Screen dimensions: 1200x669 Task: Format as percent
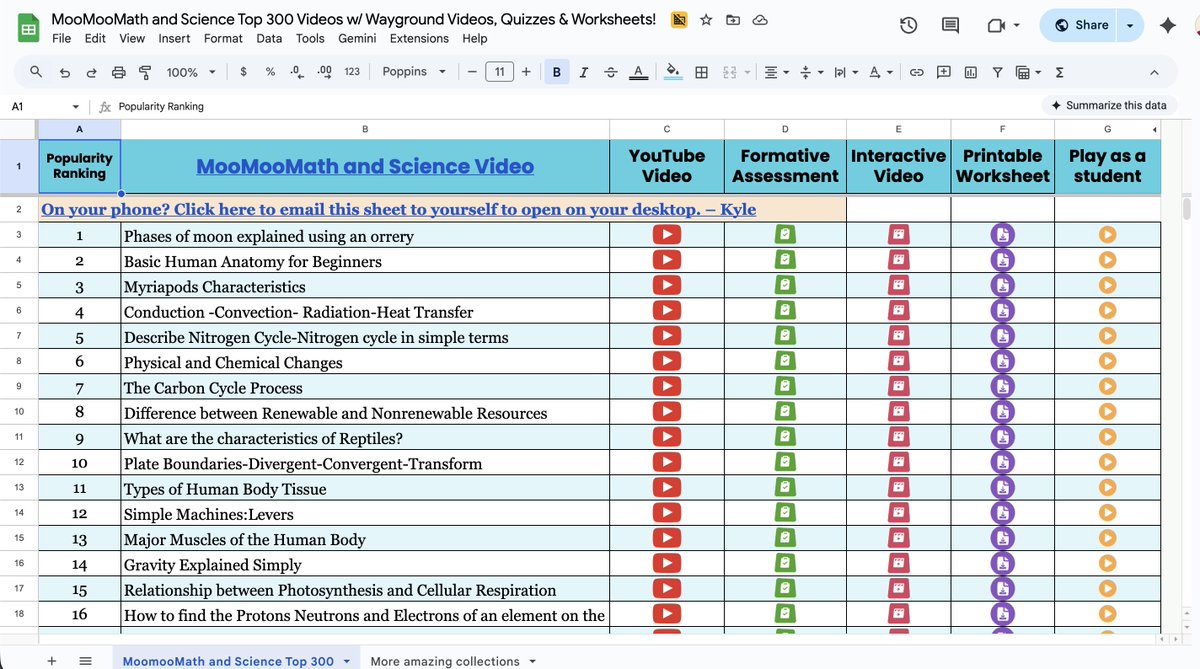270,72
